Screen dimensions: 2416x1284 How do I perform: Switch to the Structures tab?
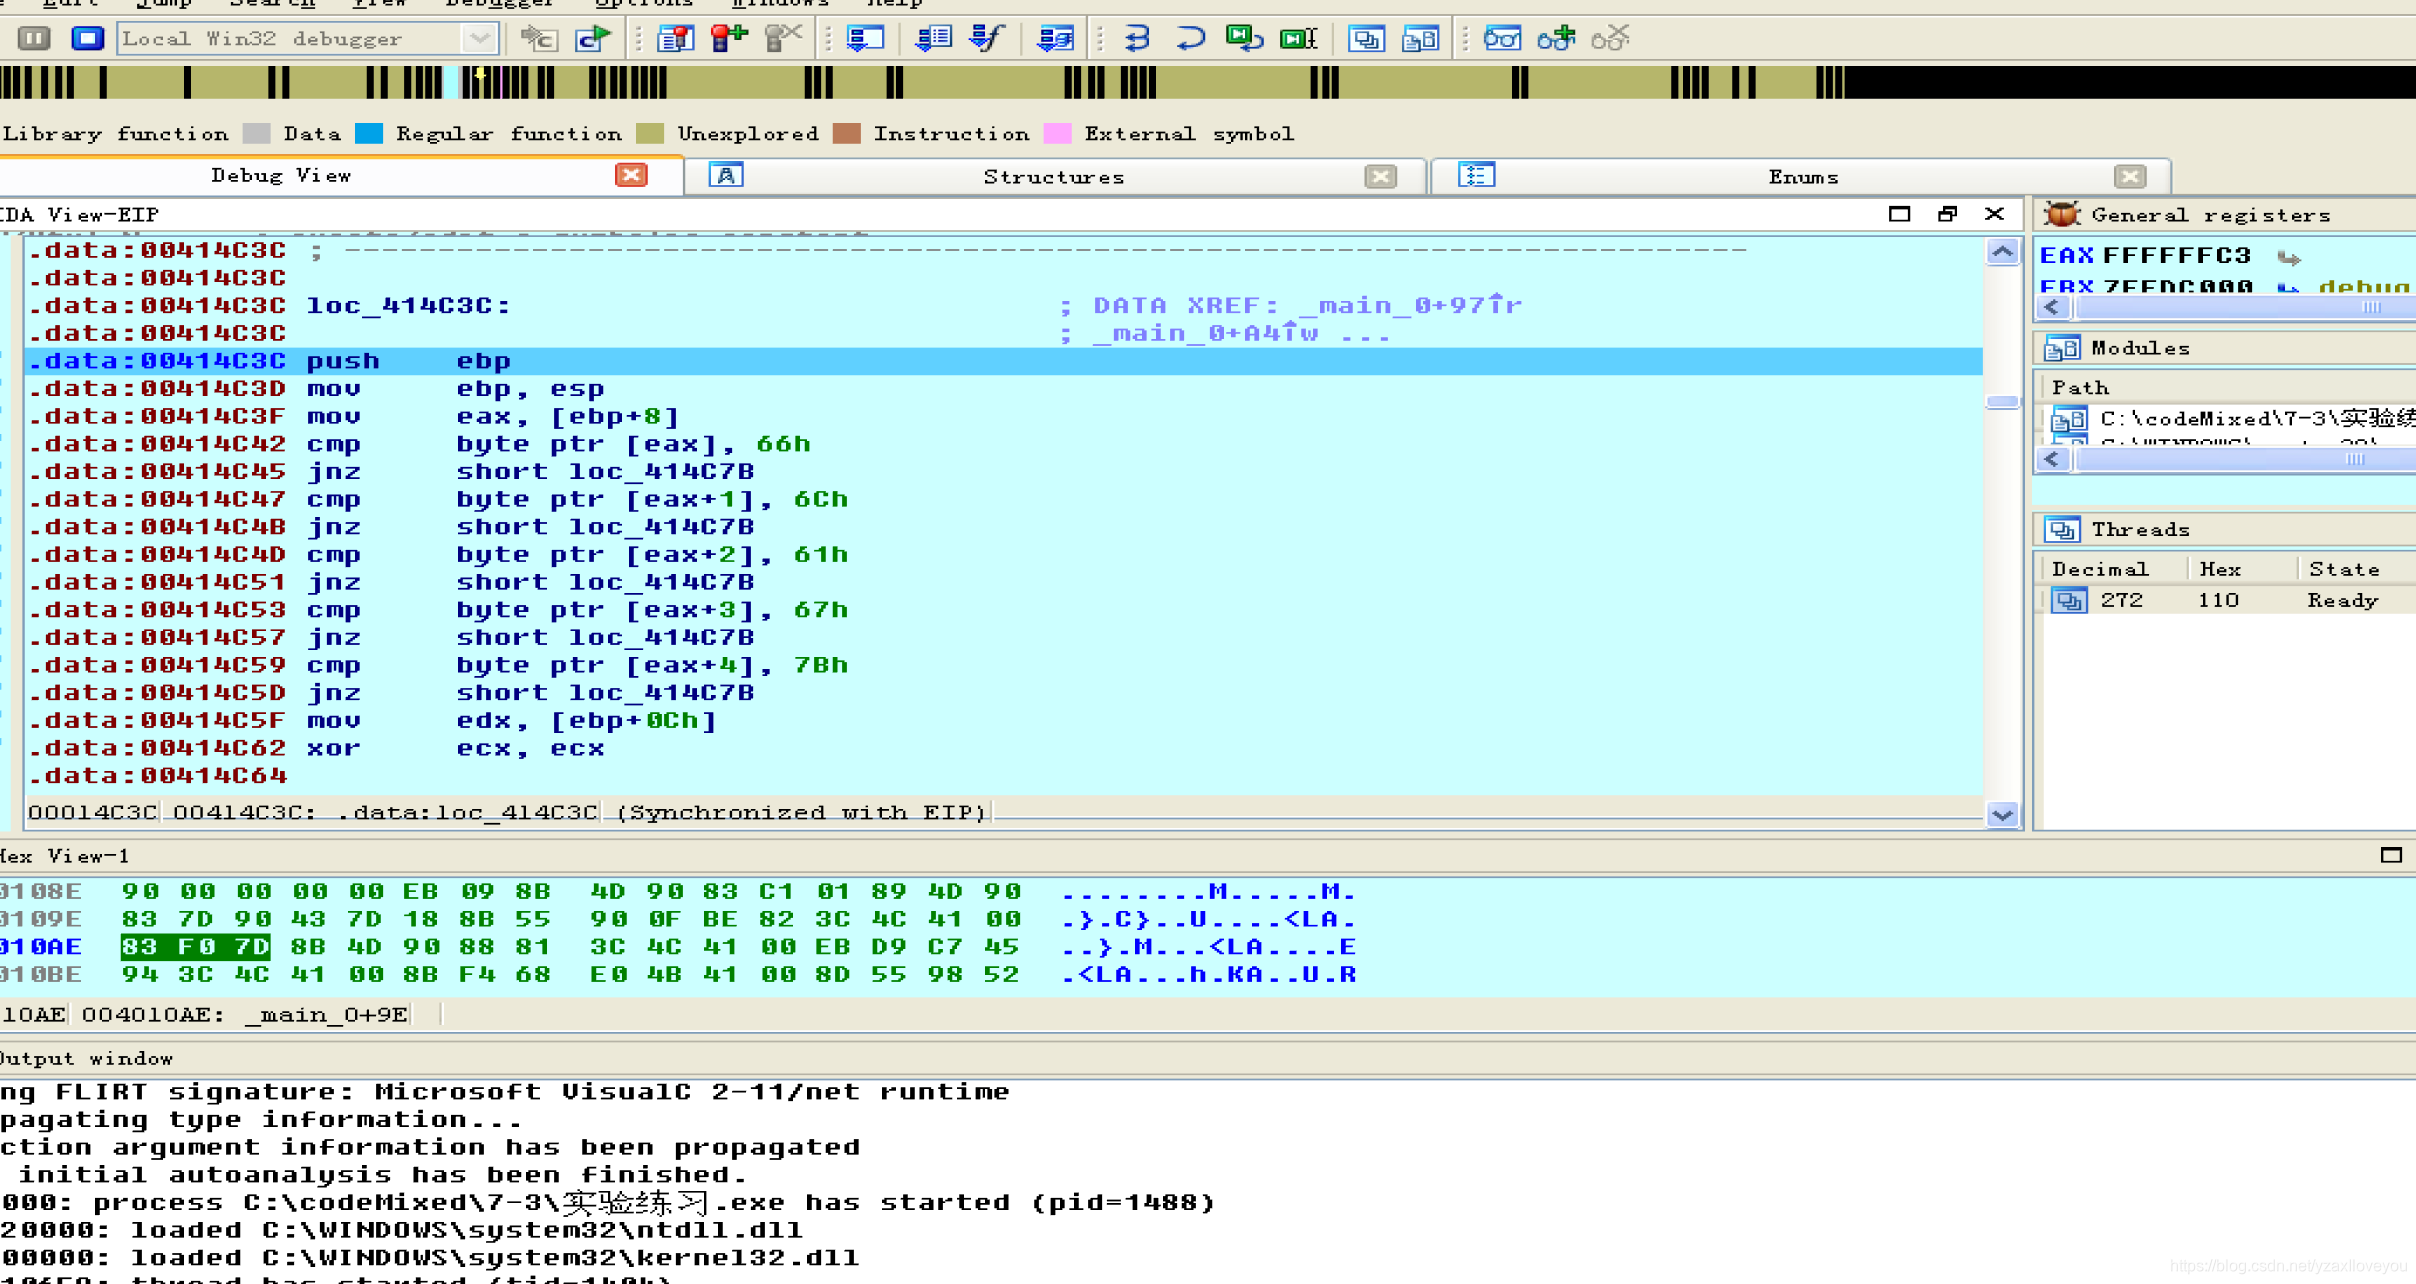[1054, 177]
